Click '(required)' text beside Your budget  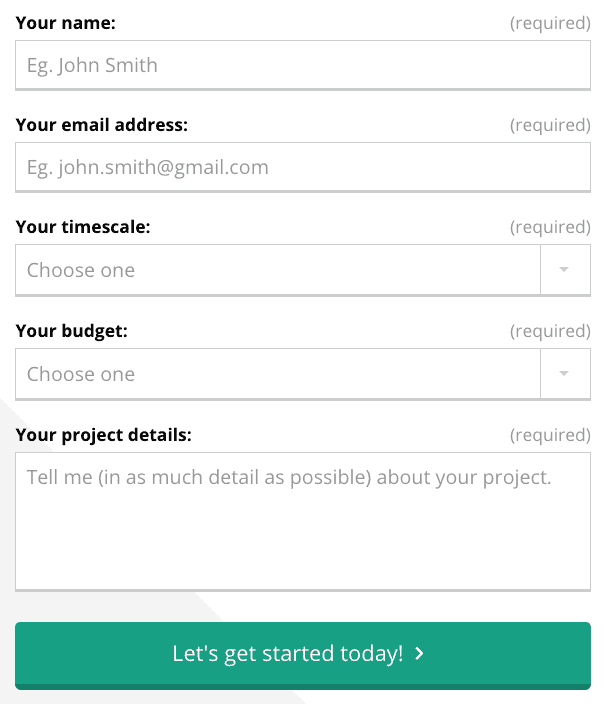tap(550, 331)
